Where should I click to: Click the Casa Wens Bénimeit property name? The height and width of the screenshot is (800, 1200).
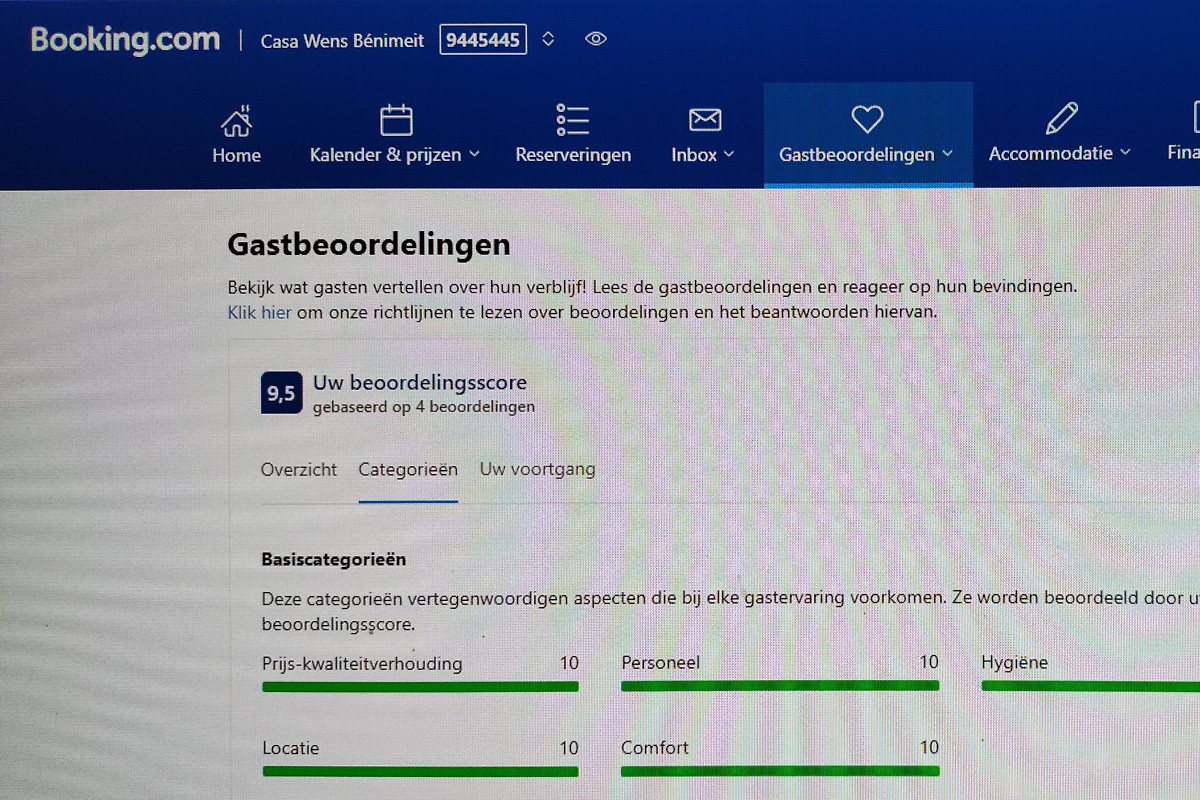(342, 41)
